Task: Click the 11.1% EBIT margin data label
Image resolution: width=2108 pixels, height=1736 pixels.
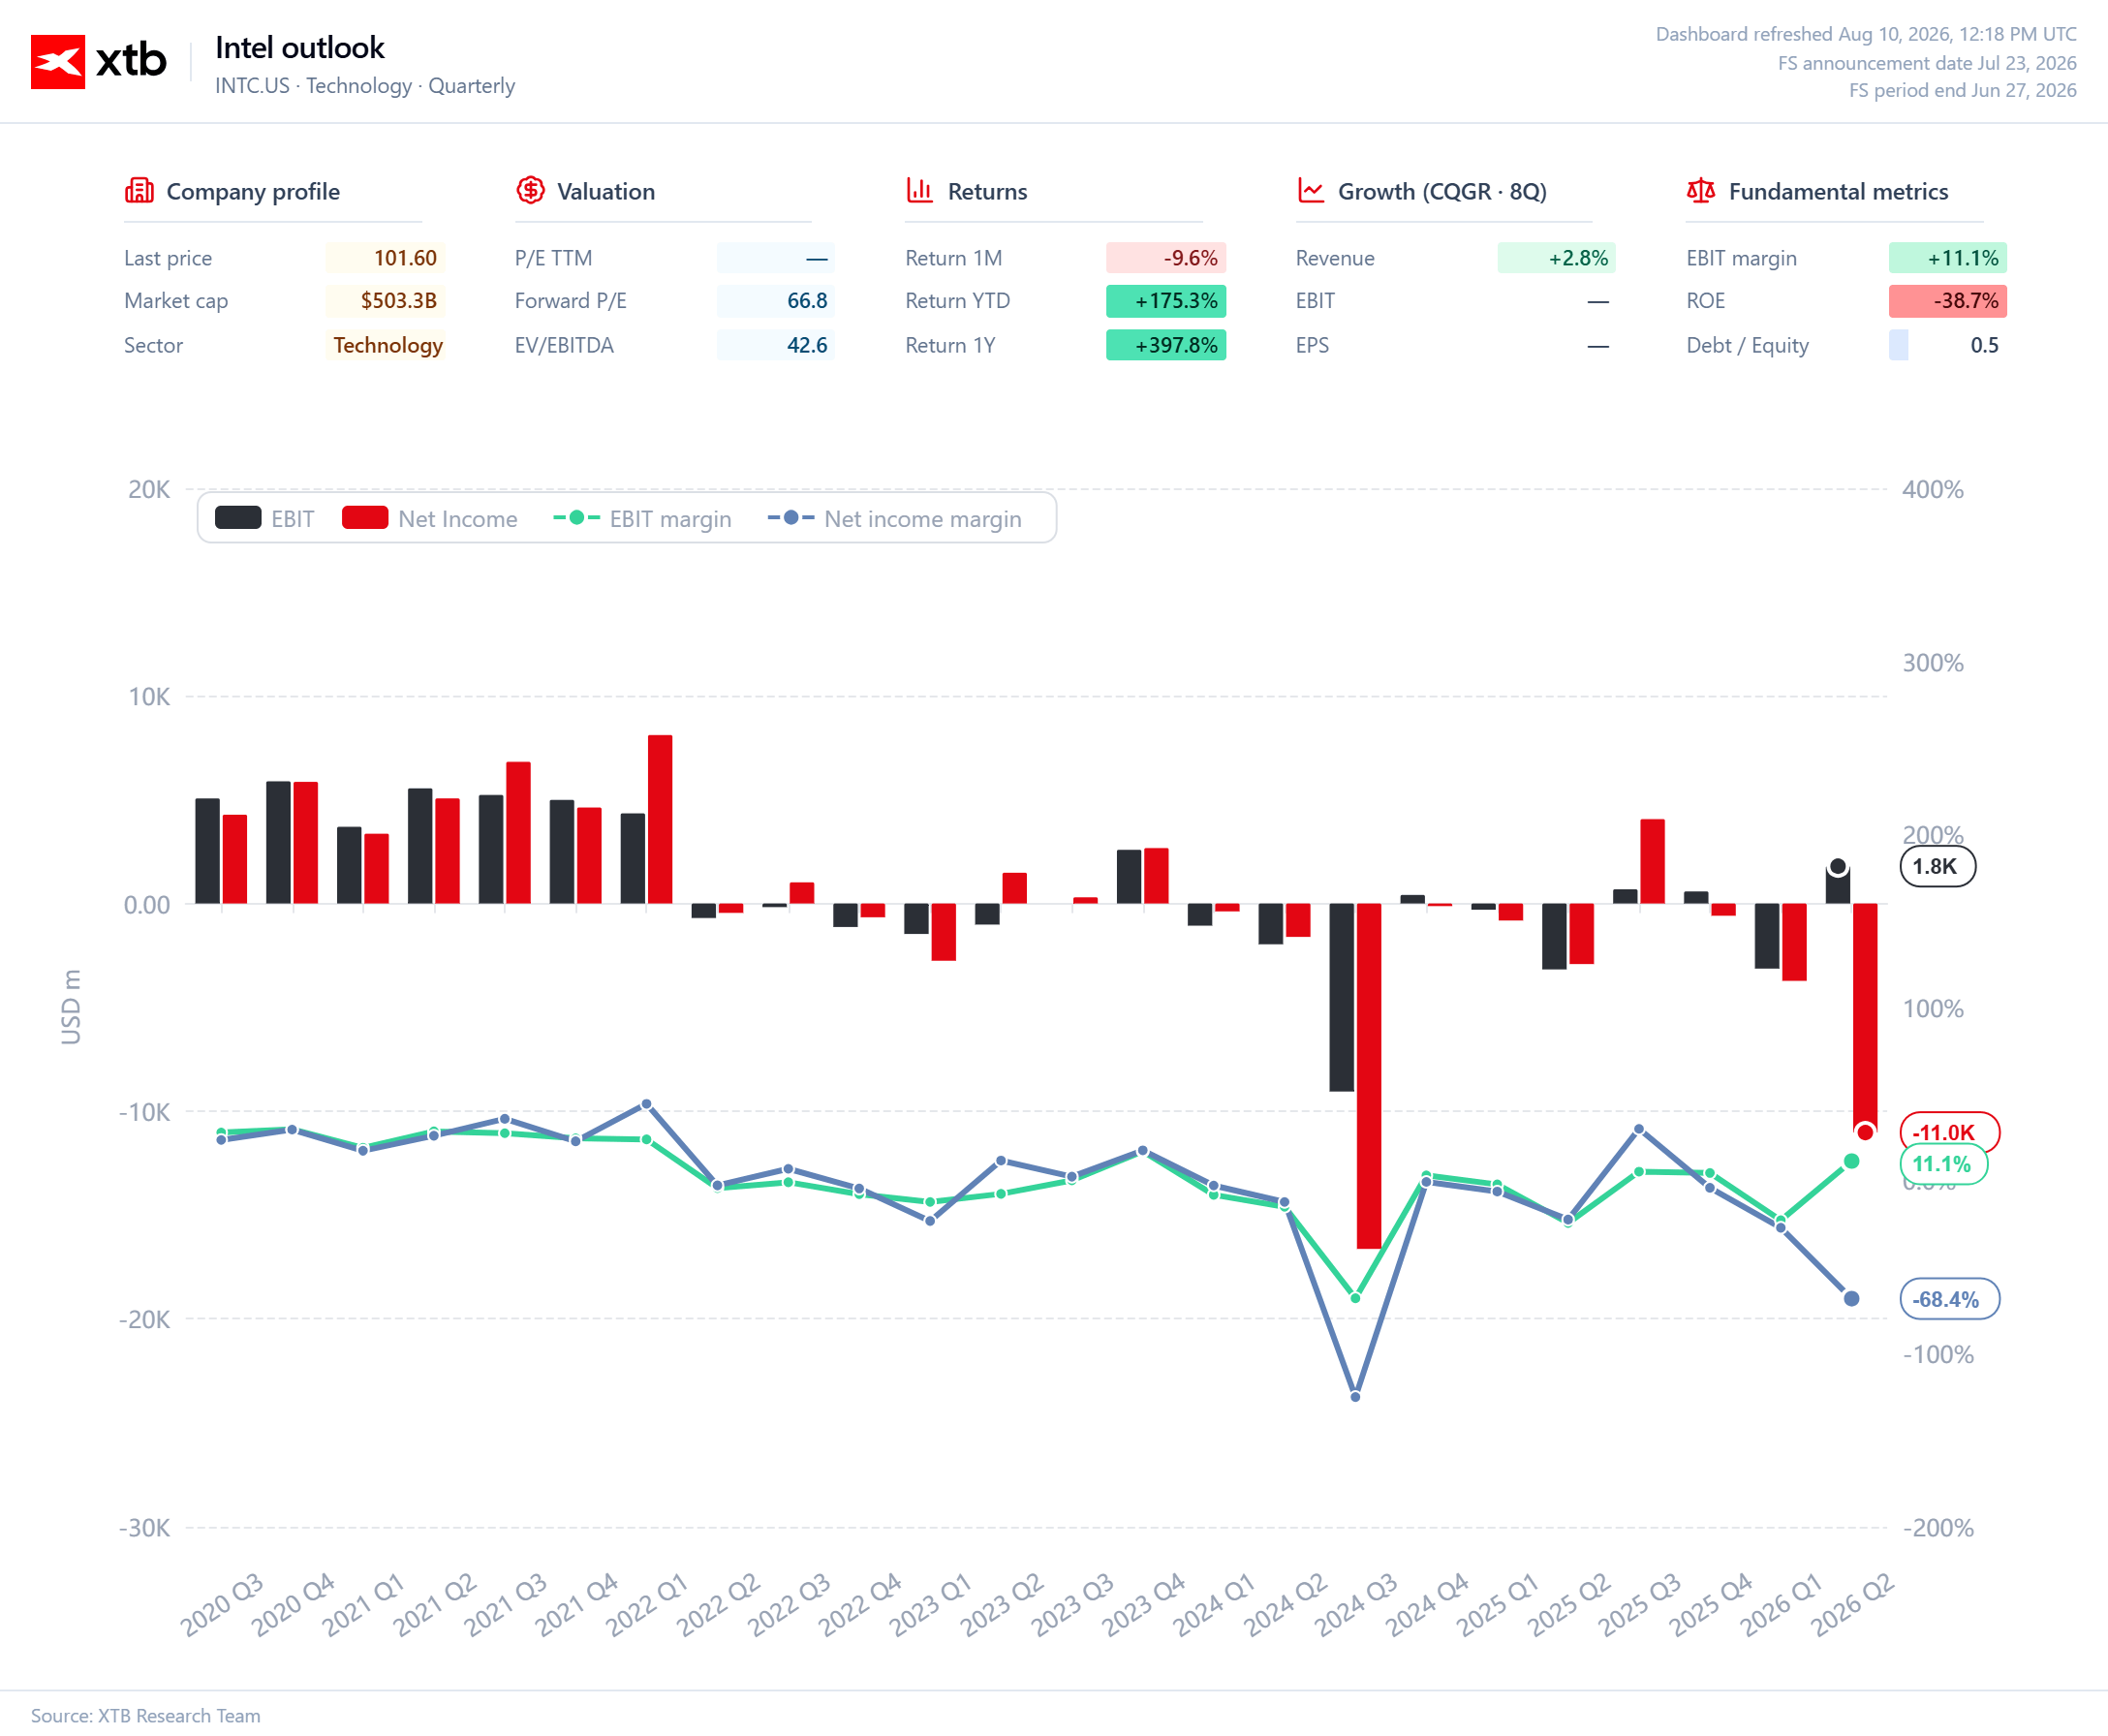Action: [x=1943, y=1164]
